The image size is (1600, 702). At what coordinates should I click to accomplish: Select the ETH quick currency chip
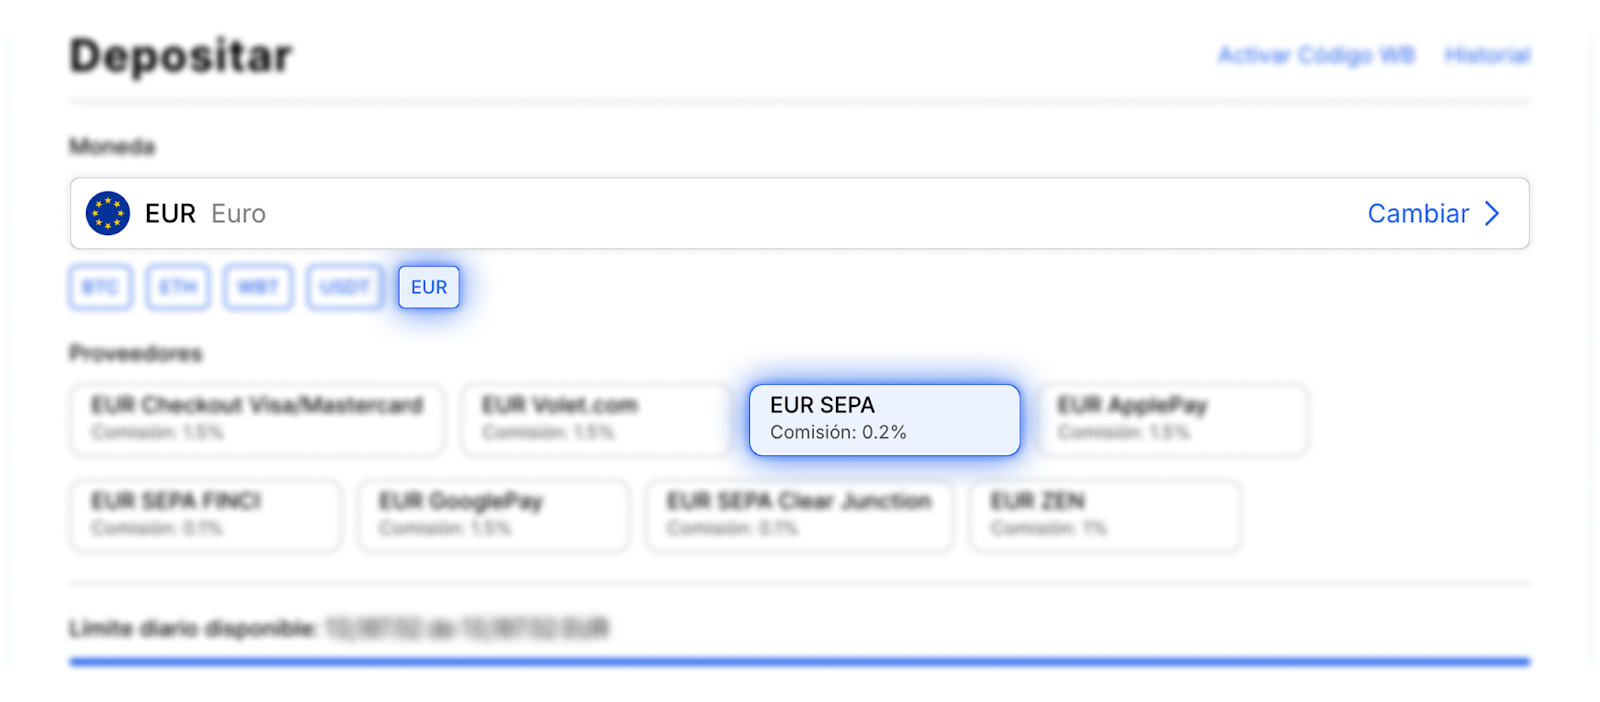click(178, 287)
